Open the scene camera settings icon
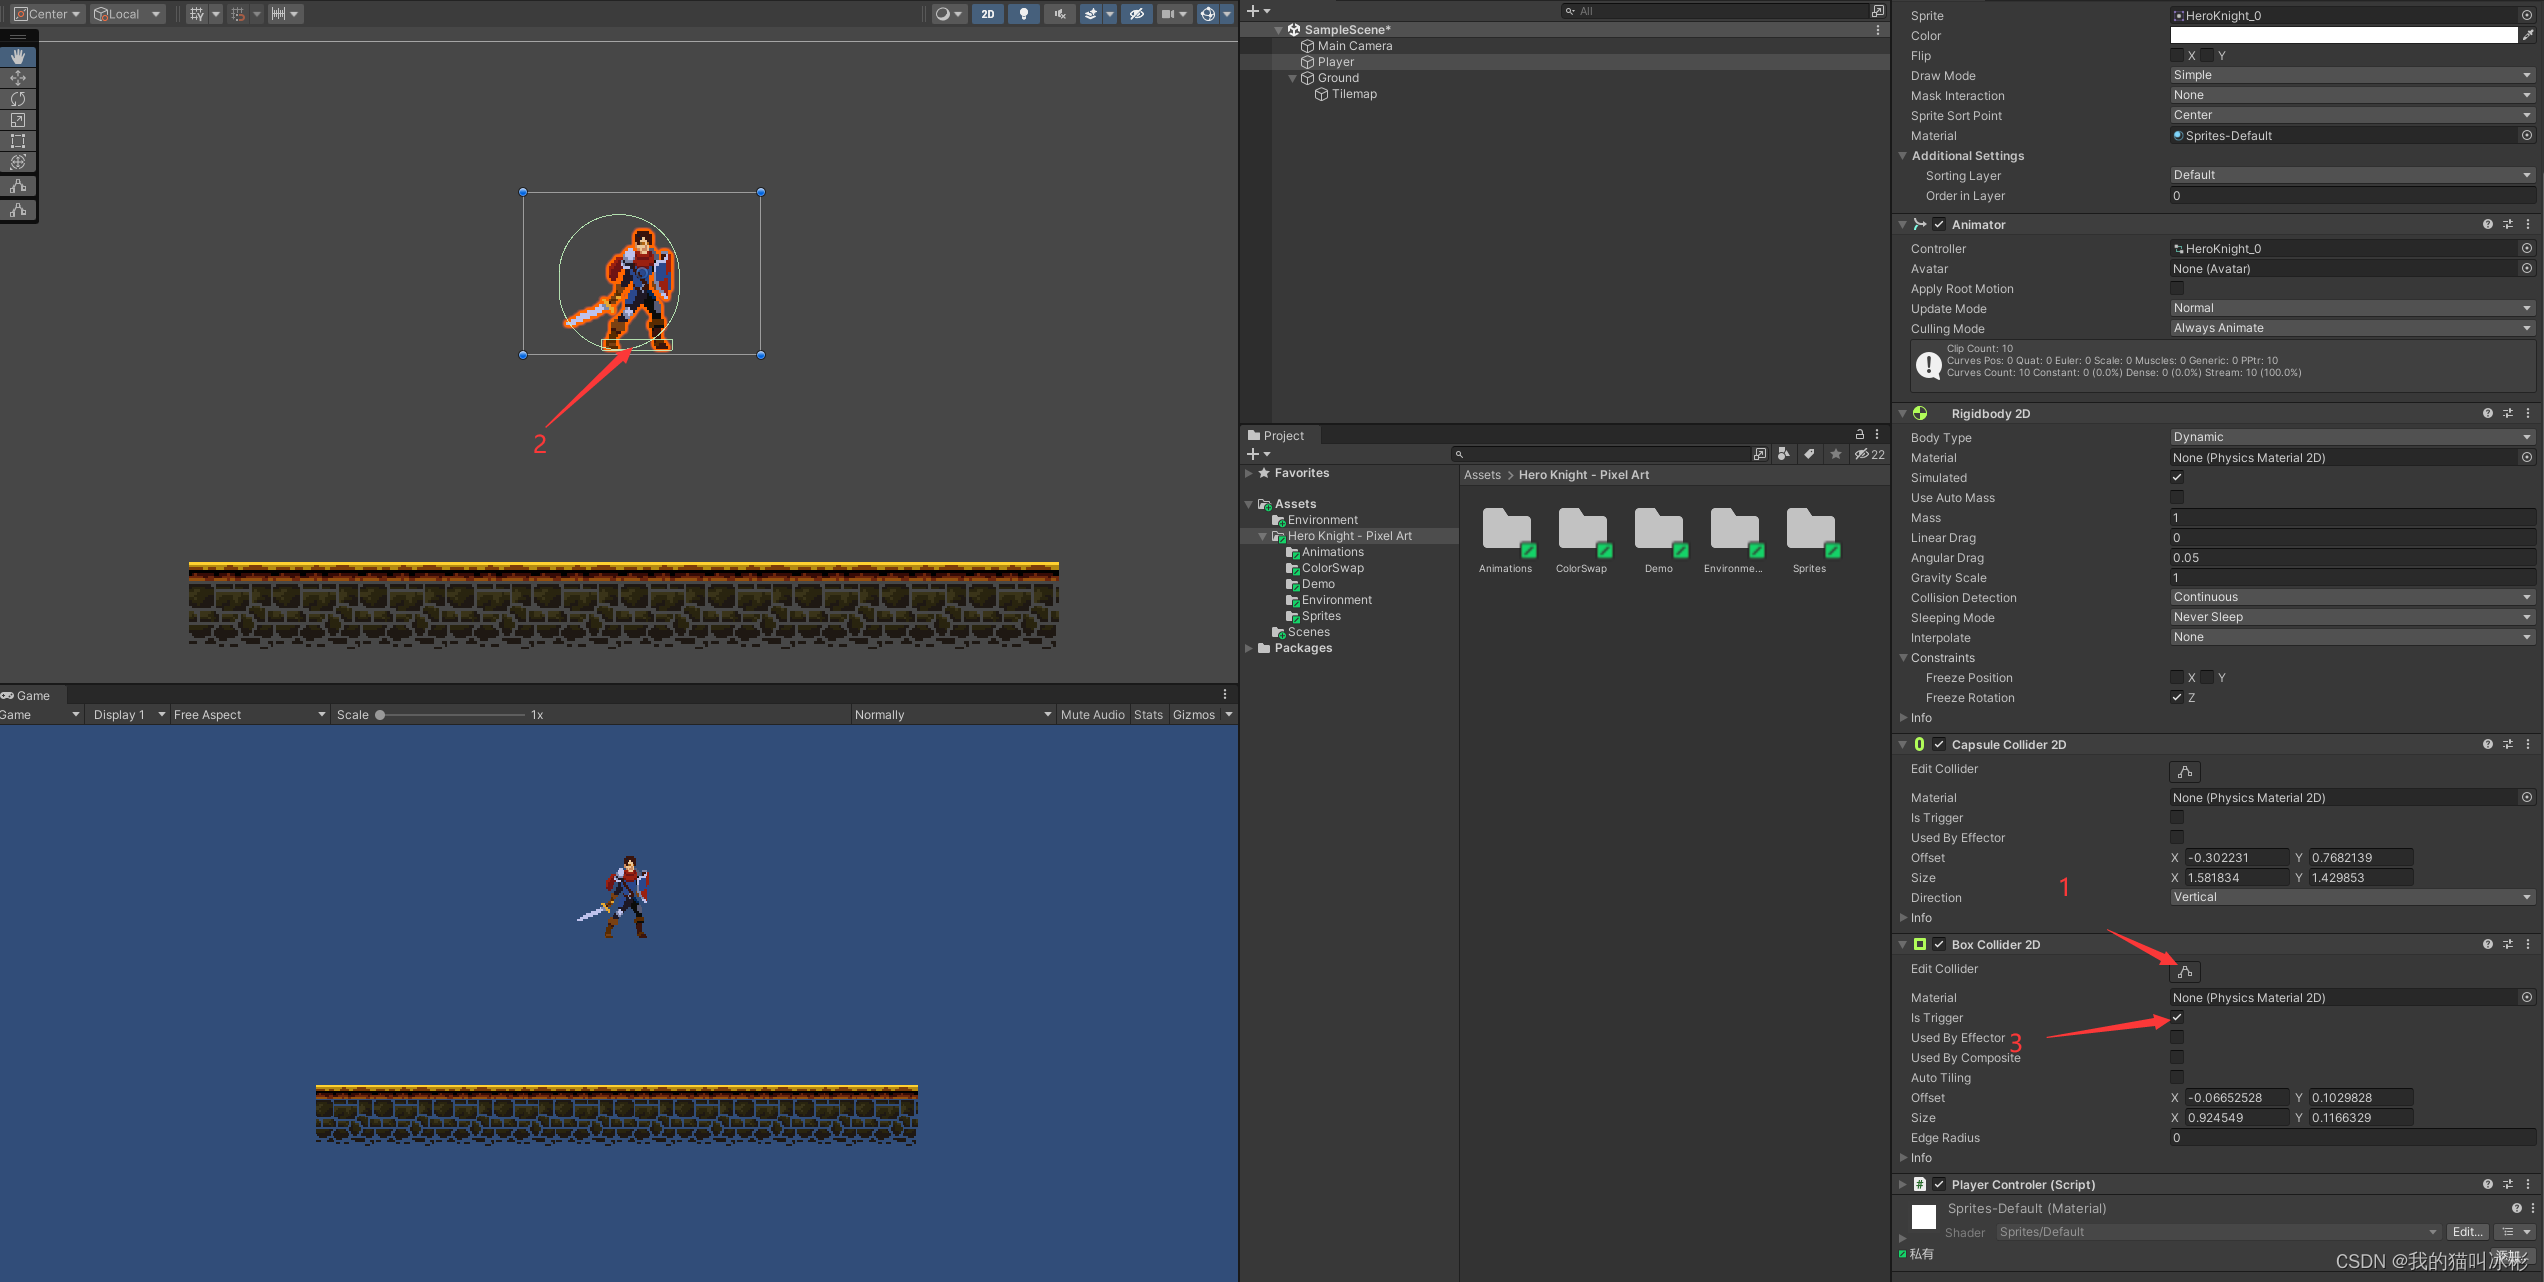 coord(1168,14)
